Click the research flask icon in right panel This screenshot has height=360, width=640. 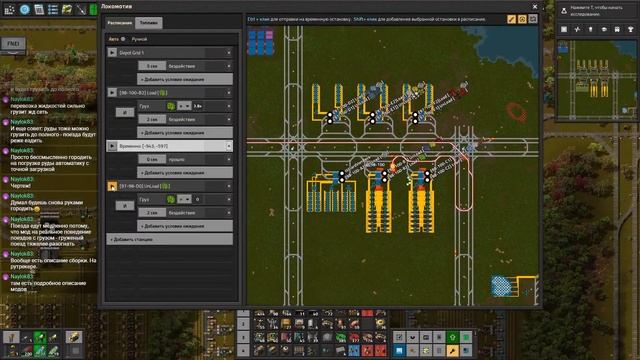pyautogui.click(x=564, y=11)
